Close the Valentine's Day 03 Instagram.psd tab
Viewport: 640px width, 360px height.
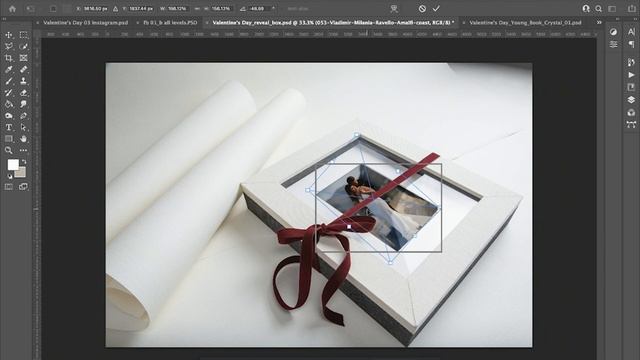tap(38, 23)
